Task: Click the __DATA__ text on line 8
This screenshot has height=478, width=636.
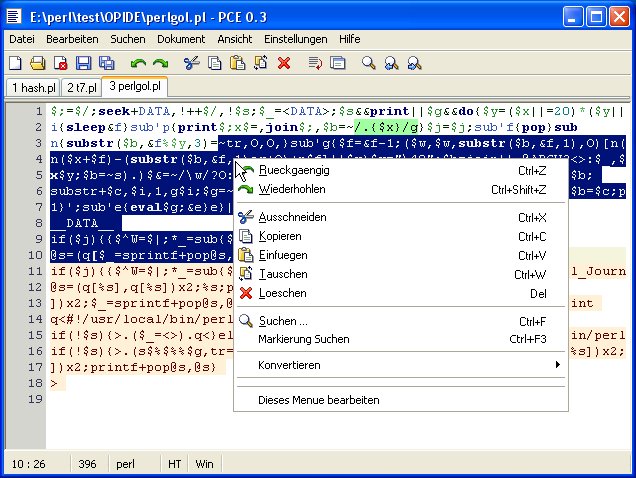Action: pos(82,223)
